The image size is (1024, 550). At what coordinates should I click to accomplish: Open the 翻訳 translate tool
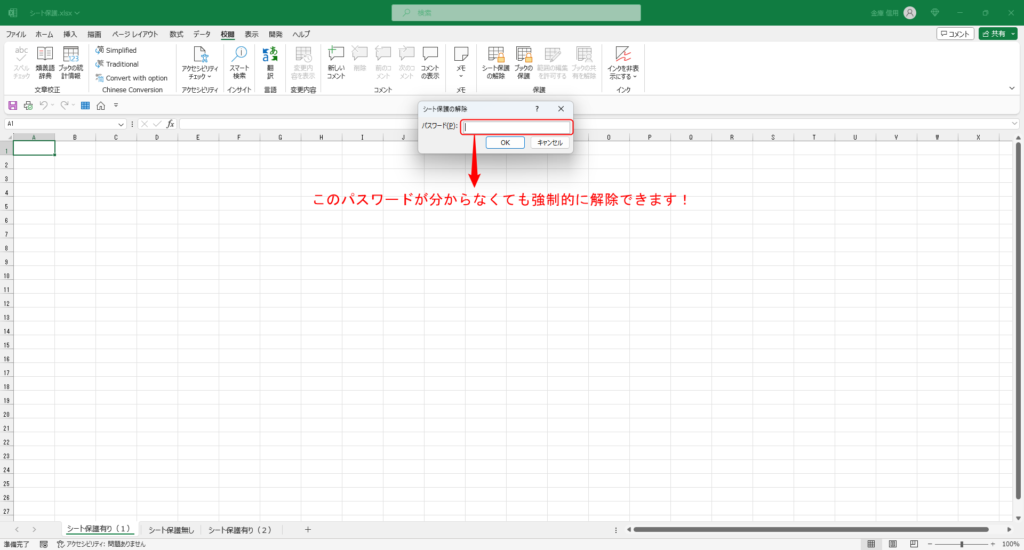coord(270,63)
